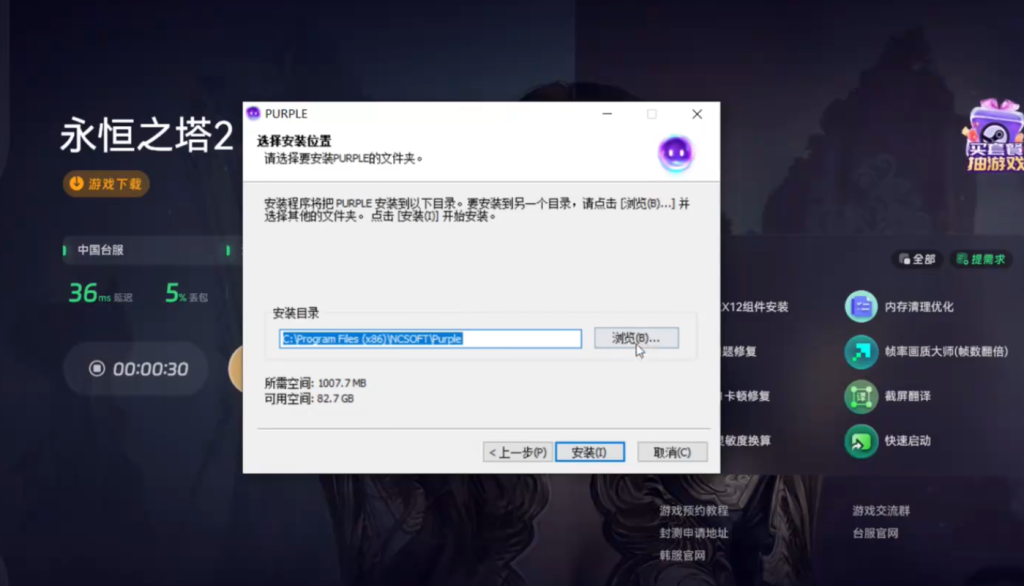Viewport: 1024px width, 586px height.
Task: Click the 安装(I) install button
Action: coord(590,452)
